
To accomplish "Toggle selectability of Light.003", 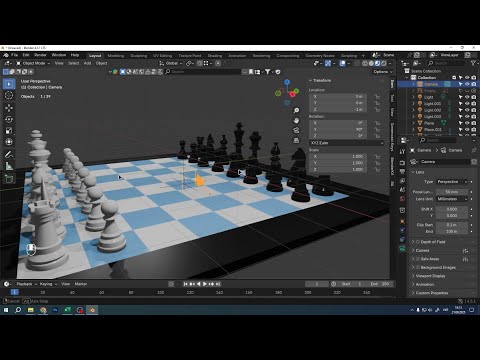I will click(461, 117).
